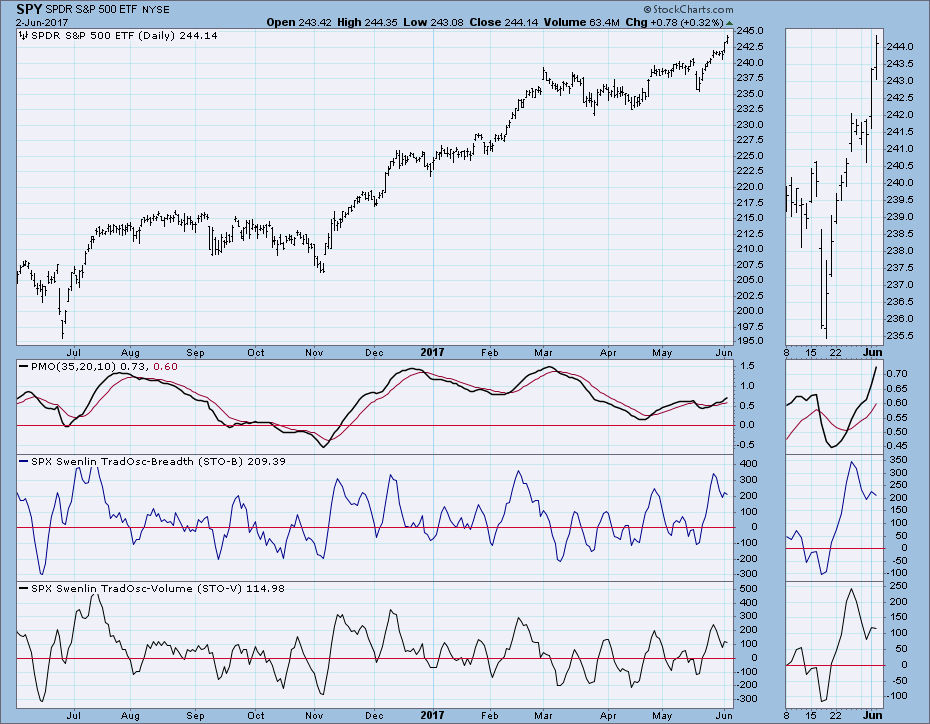Click the 'Open 243.42' value
930x724 pixels.
tap(298, 23)
